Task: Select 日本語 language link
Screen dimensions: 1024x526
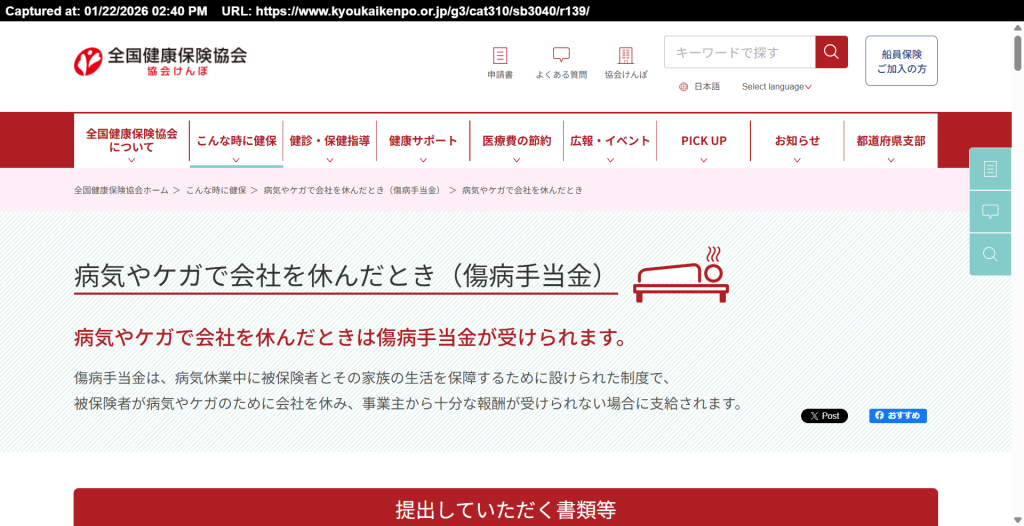Action: [707, 87]
